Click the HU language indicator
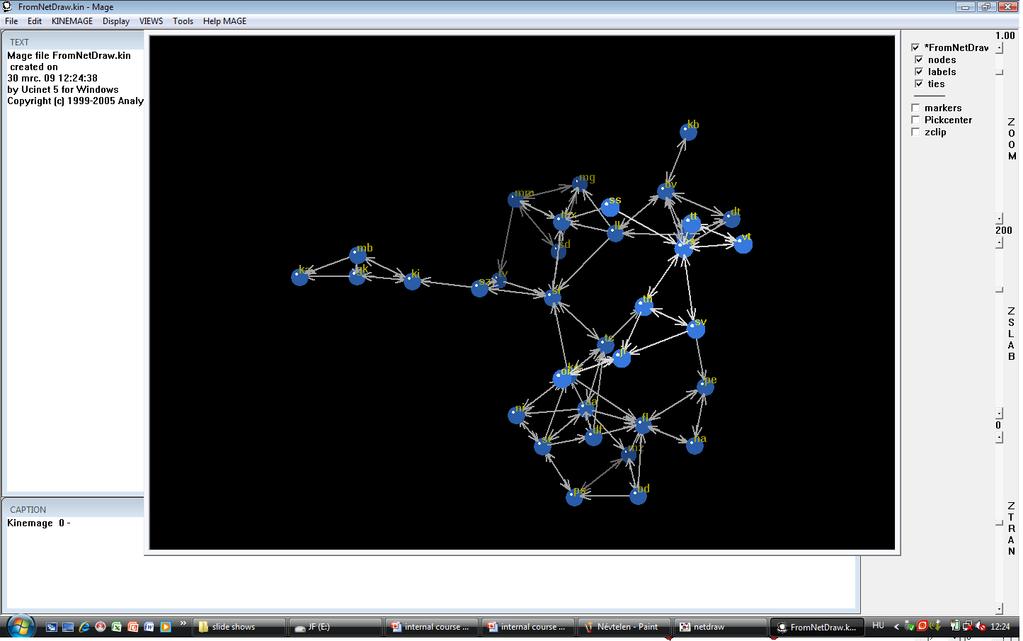 pyautogui.click(x=878, y=626)
